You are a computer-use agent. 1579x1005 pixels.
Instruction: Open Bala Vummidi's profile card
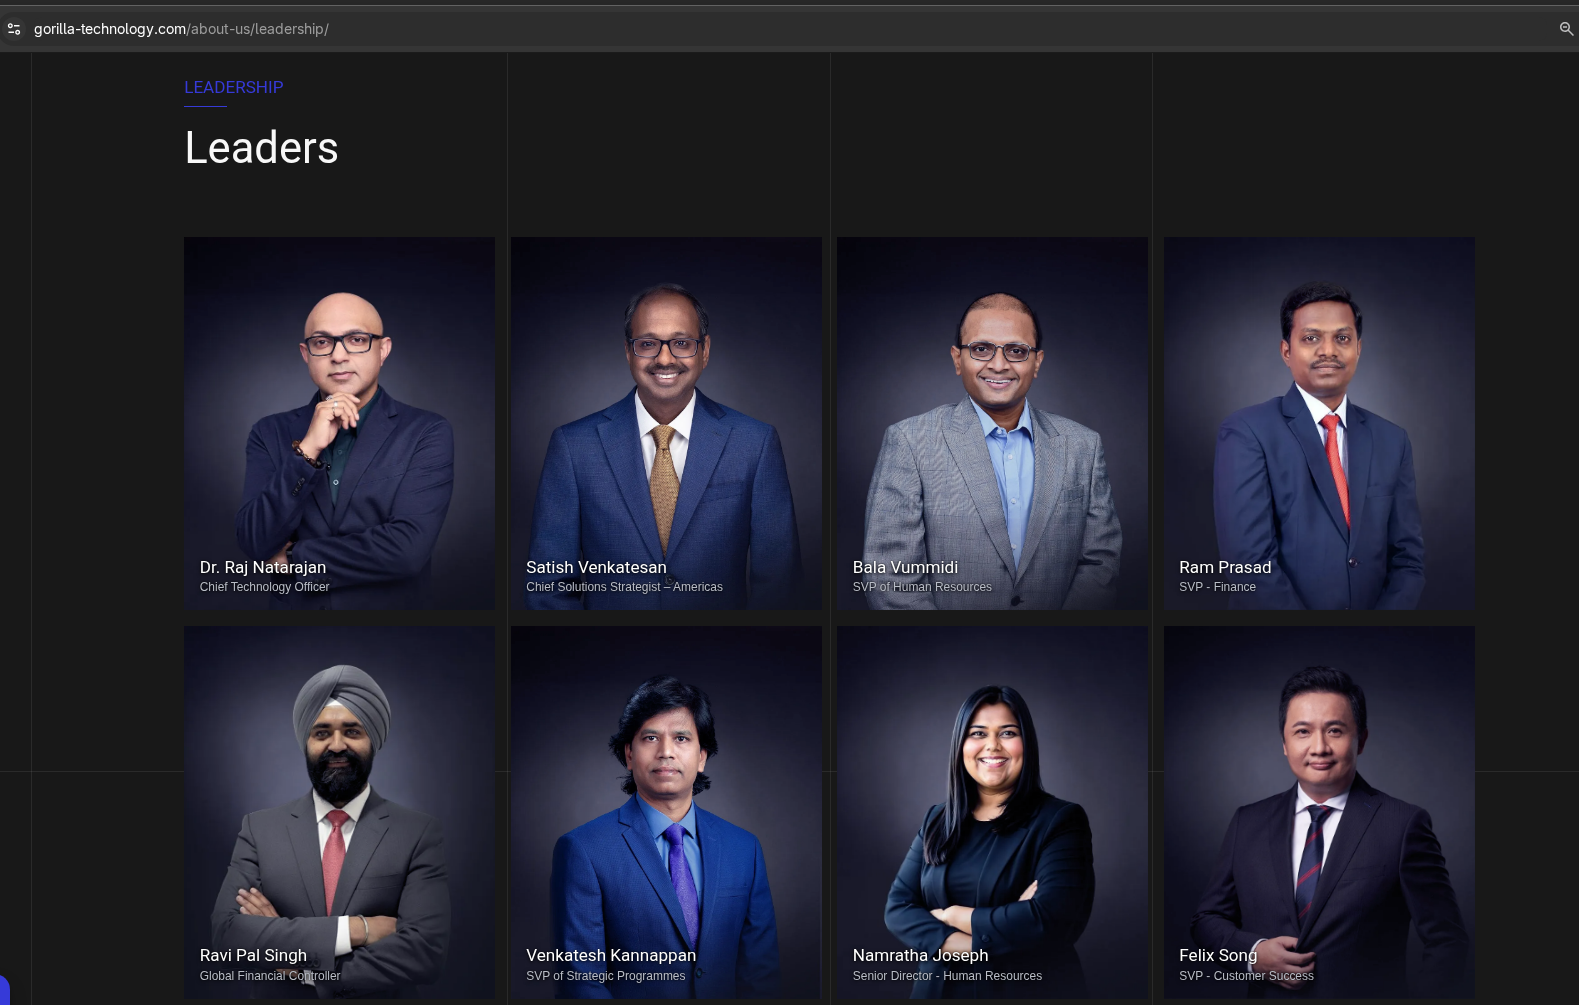click(992, 423)
